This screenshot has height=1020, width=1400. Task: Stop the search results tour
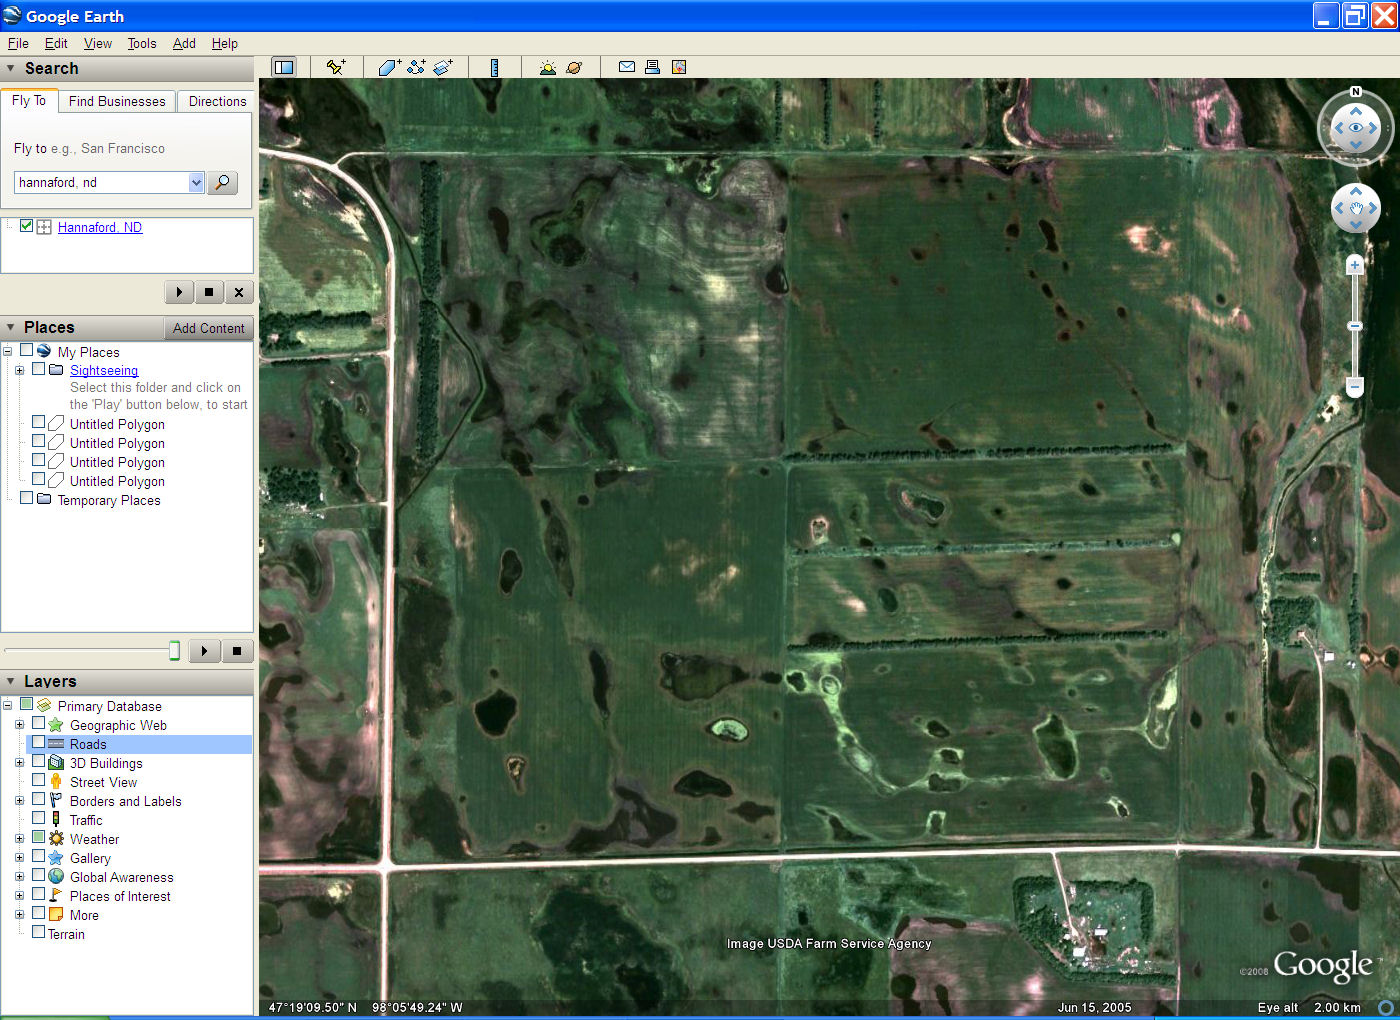209,292
